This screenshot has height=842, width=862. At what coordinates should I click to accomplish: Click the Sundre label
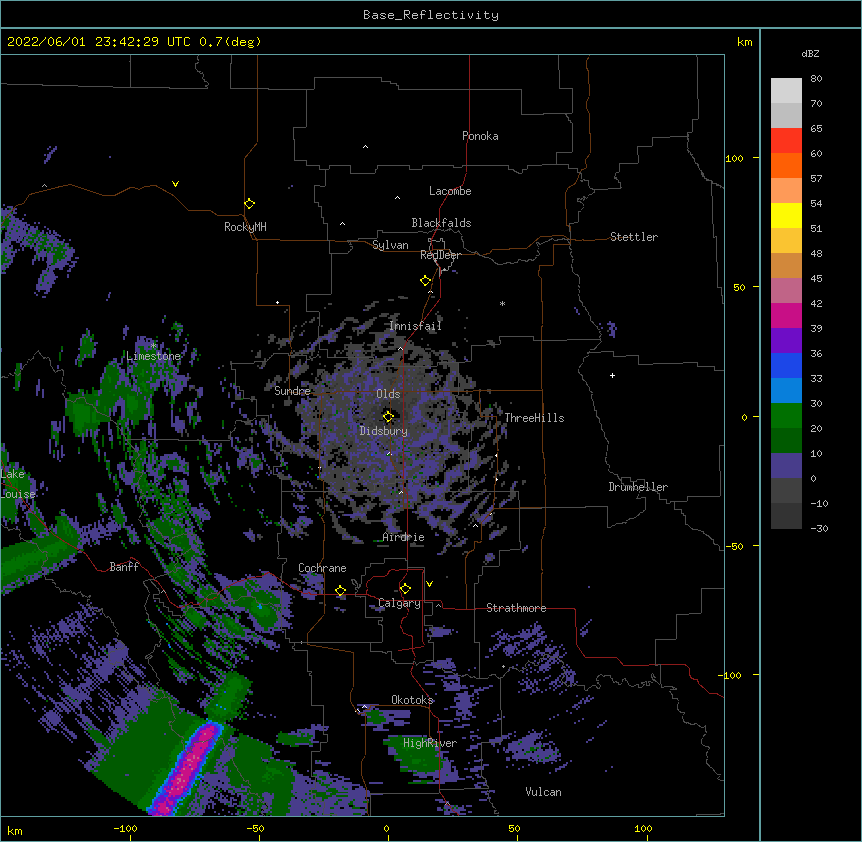292,391
